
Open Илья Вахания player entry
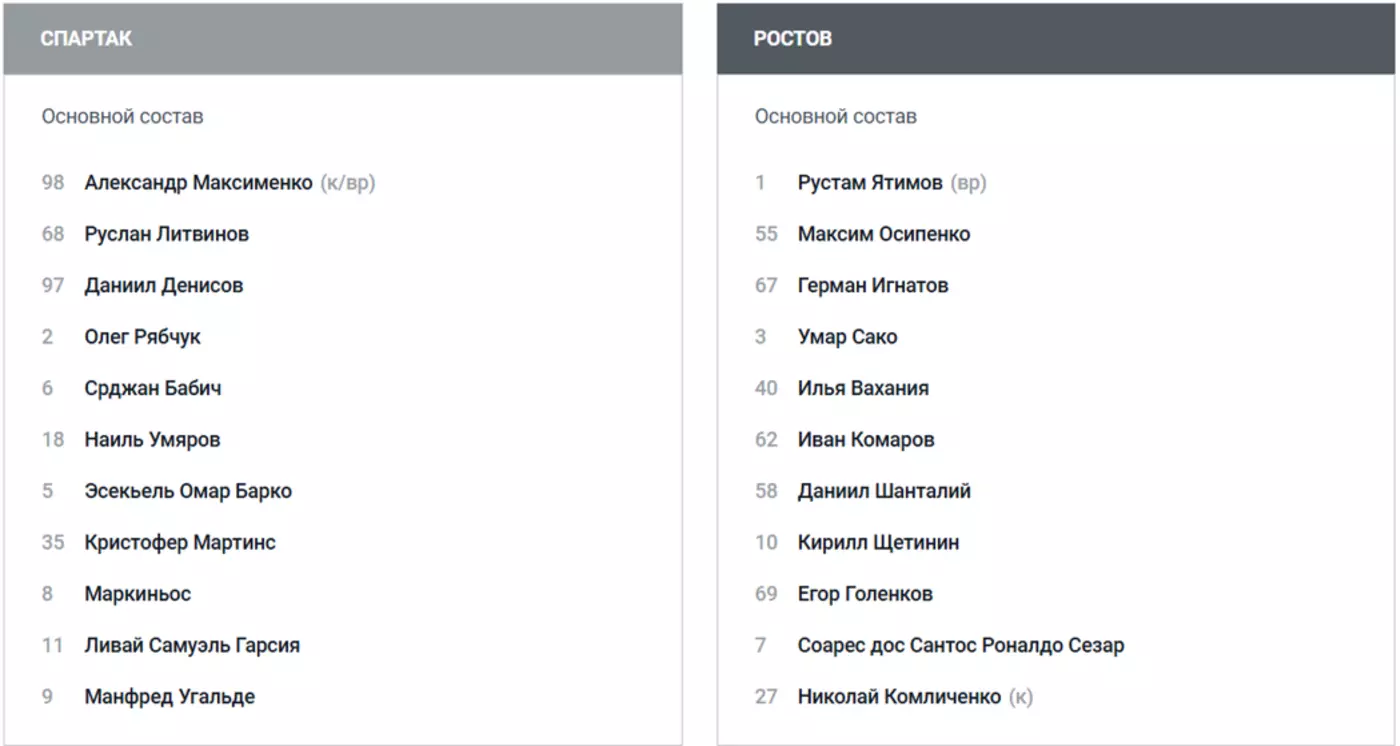[863, 388]
